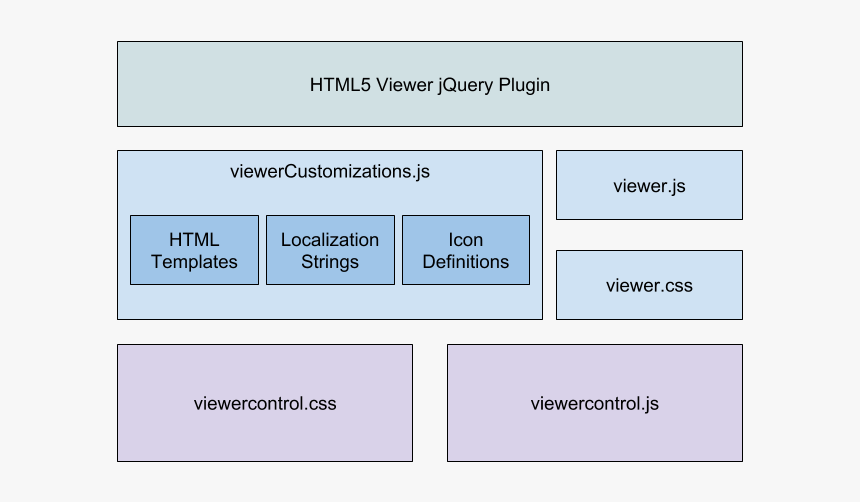860x502 pixels.
Task: Select the viewerCustomizations.js label
Action: [330, 172]
